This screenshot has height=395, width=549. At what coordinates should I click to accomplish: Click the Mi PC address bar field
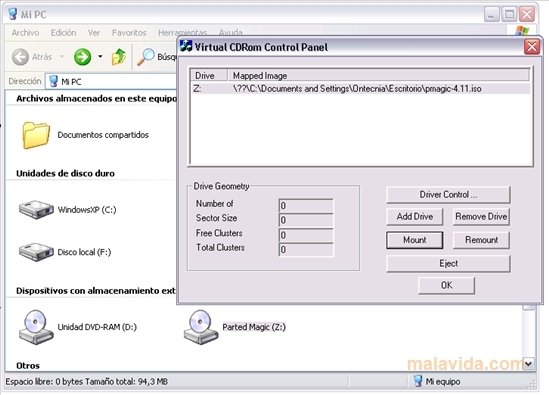(111, 82)
